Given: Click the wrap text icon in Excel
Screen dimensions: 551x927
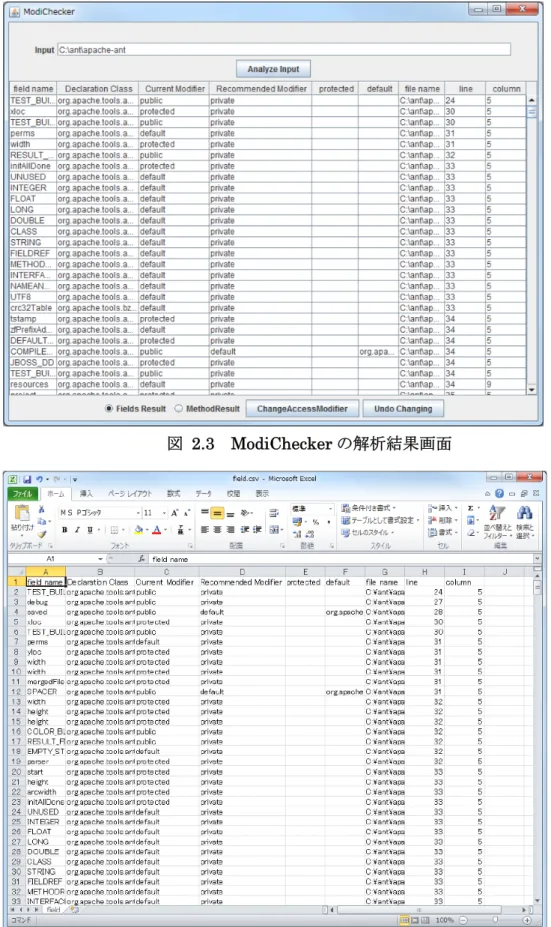Looking at the screenshot, I should point(274,513).
